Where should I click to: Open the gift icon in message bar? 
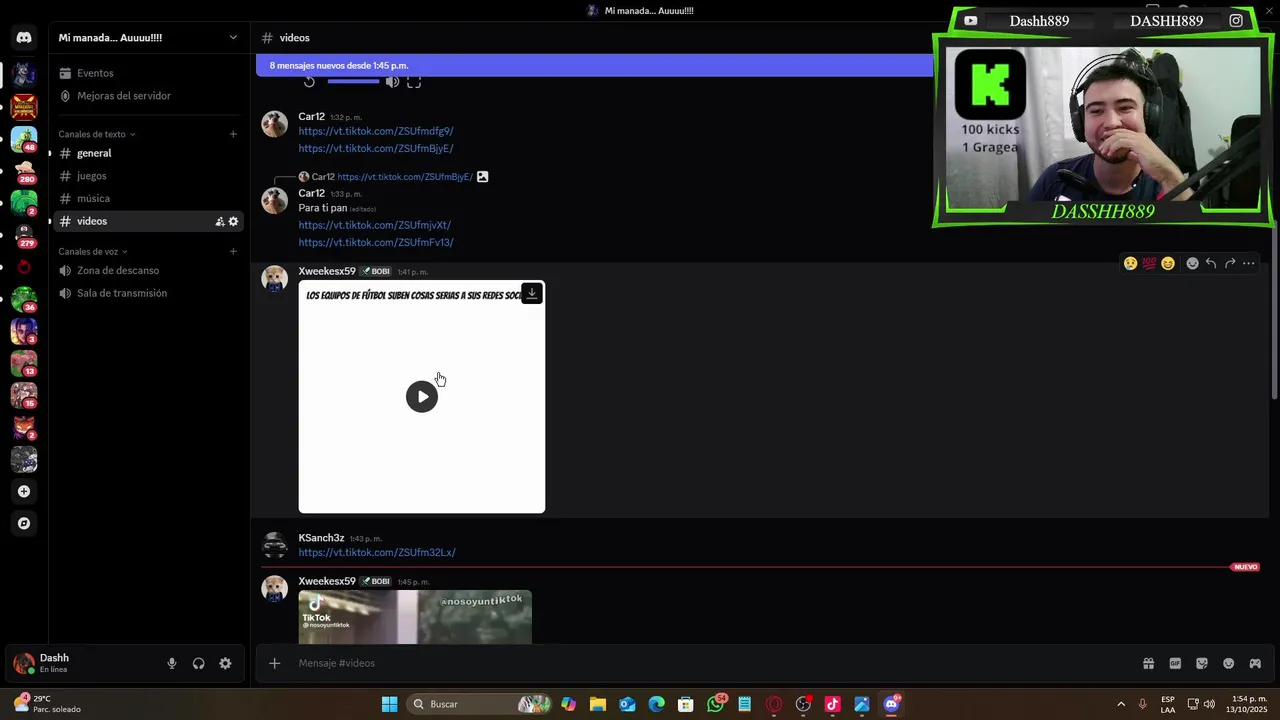[1149, 663]
